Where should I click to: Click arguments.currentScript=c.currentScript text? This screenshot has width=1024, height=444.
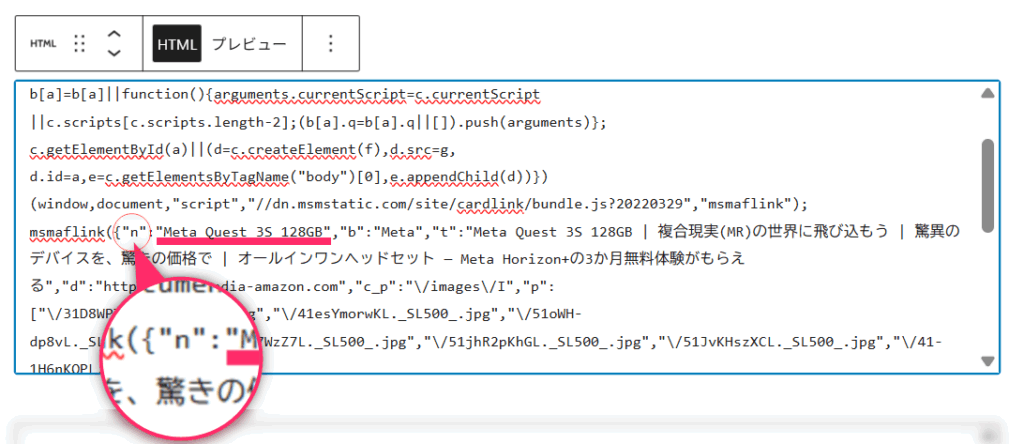tap(377, 95)
